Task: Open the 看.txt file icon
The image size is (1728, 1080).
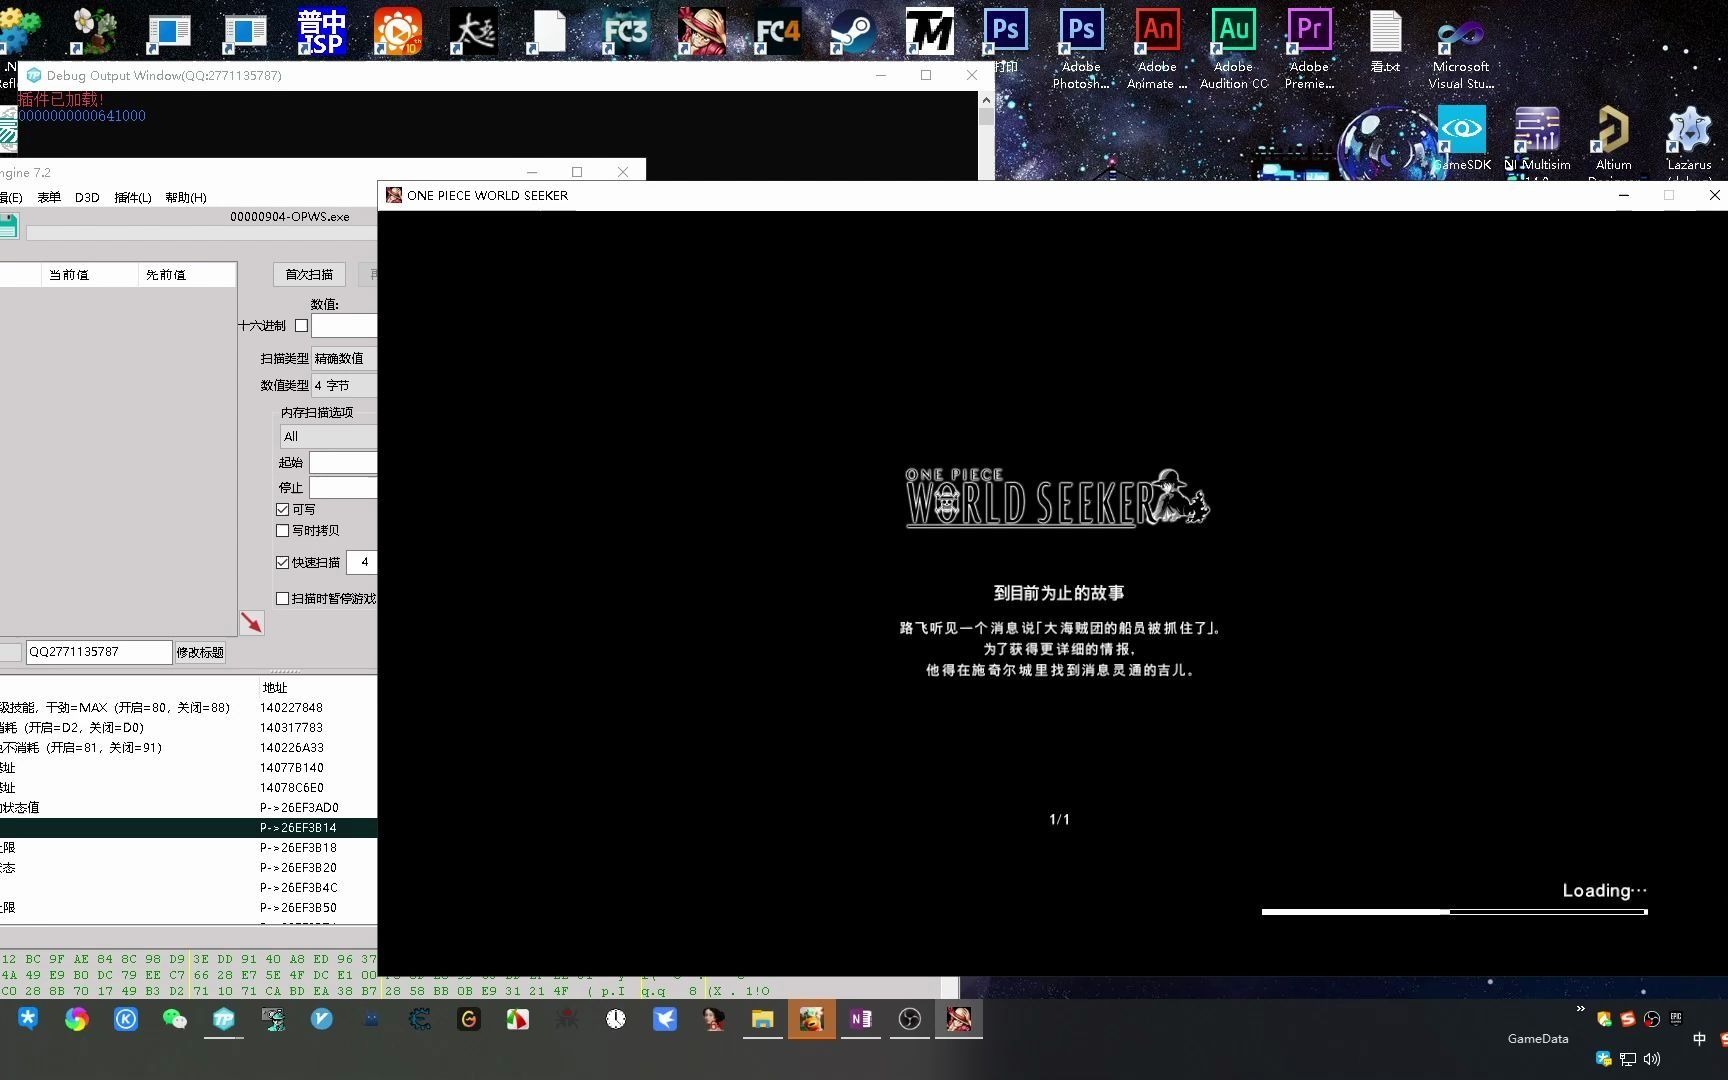Action: [x=1385, y=40]
